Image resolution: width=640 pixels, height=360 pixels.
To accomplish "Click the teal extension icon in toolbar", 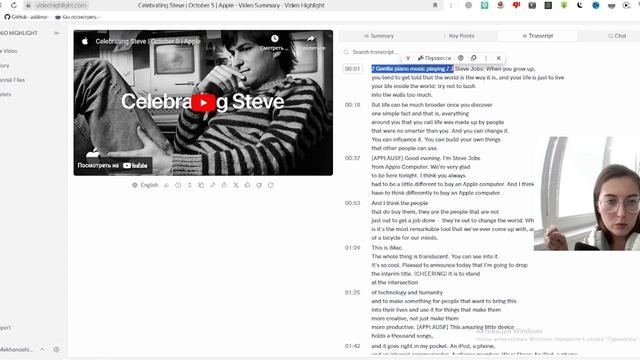I will click(484, 5).
